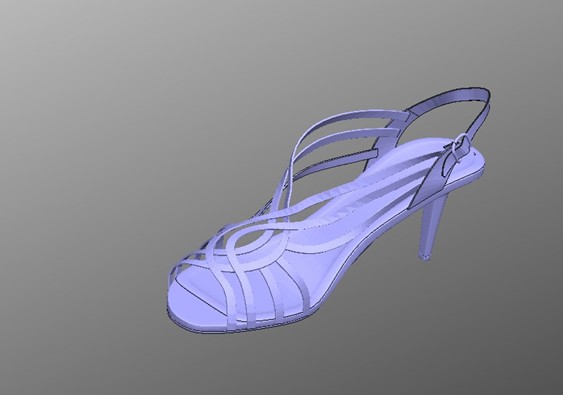Image resolution: width=563 pixels, height=395 pixels.
Task: Select the front sole edge below the toe
Action: [201, 325]
